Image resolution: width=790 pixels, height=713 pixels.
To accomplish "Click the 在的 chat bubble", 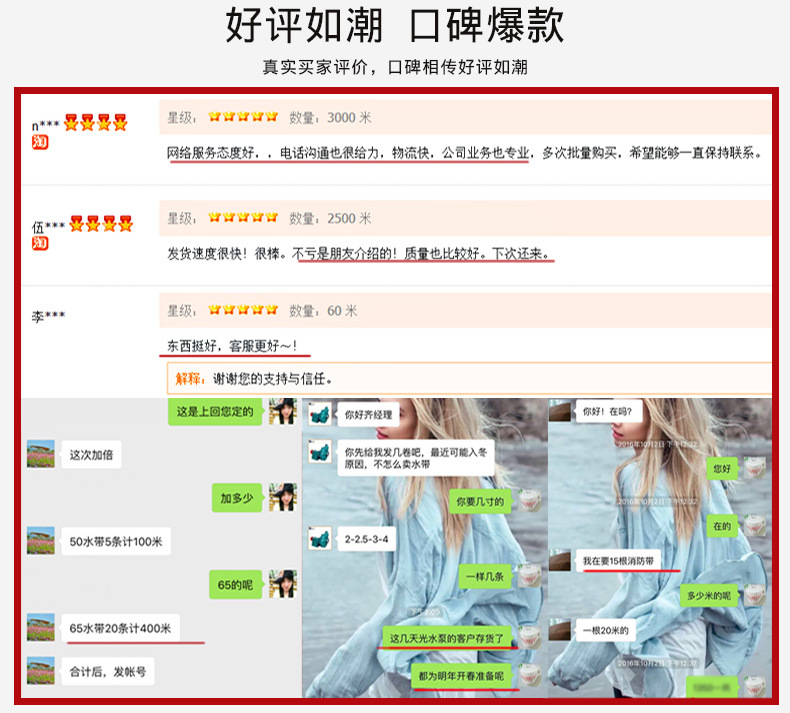I will [x=721, y=526].
